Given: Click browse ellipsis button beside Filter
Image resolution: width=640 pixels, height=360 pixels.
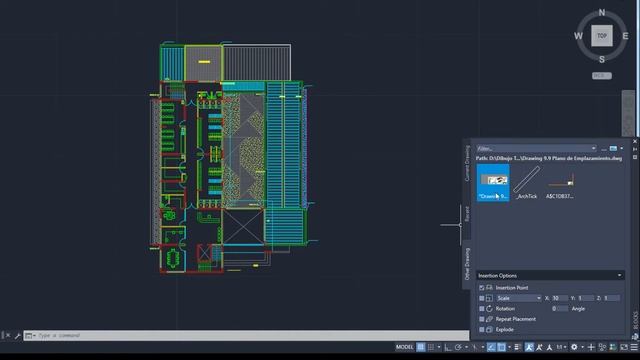Looking at the screenshot, I should (604, 149).
